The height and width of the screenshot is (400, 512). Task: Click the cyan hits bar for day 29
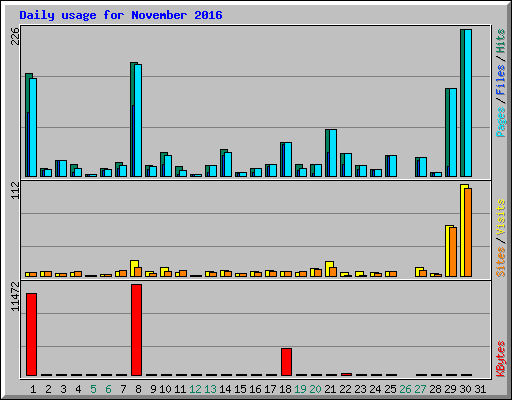point(453,132)
